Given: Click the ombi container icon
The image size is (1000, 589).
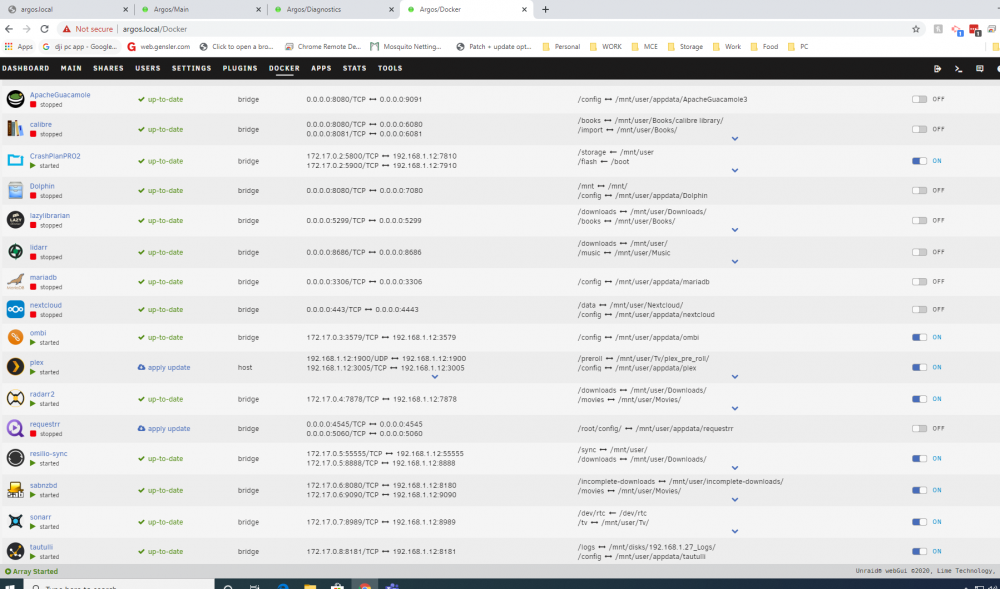Looking at the screenshot, I should [15, 337].
